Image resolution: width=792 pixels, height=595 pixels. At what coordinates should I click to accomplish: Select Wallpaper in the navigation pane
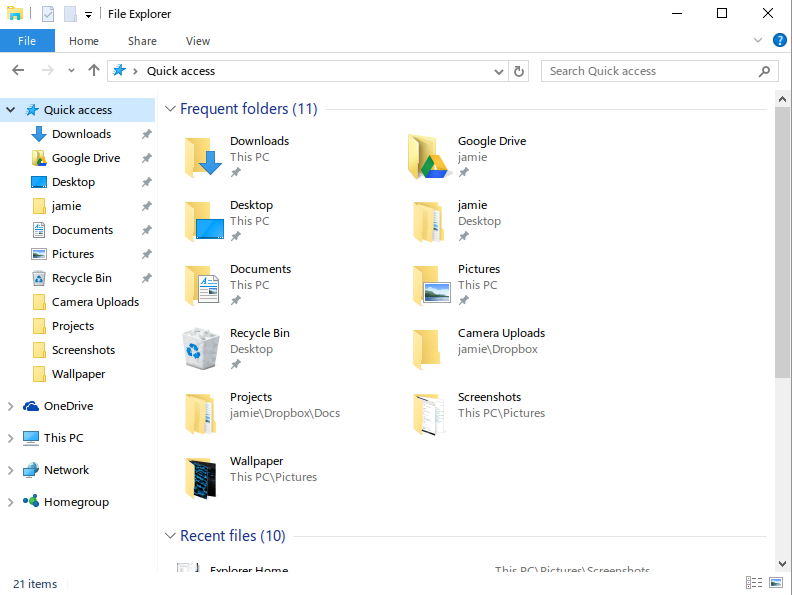pyautogui.click(x=78, y=374)
